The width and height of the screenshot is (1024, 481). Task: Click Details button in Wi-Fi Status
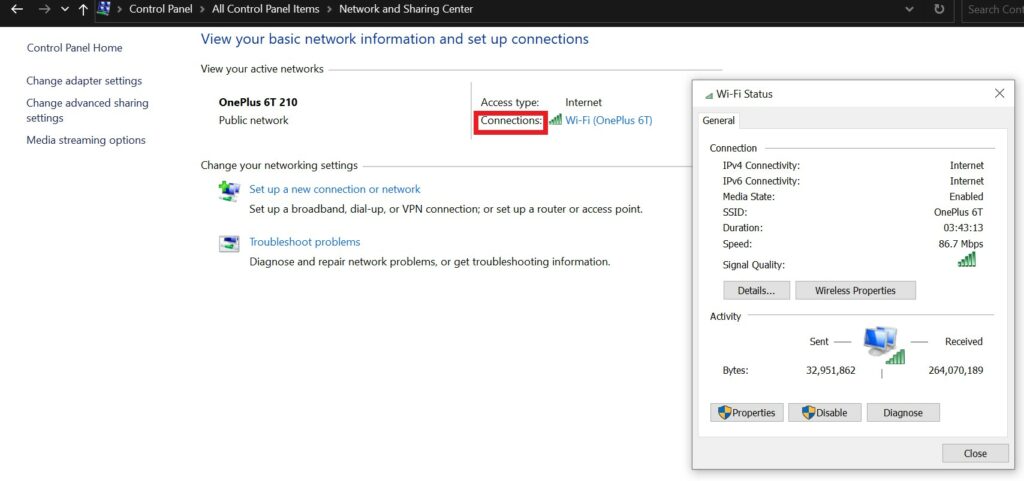[756, 290]
